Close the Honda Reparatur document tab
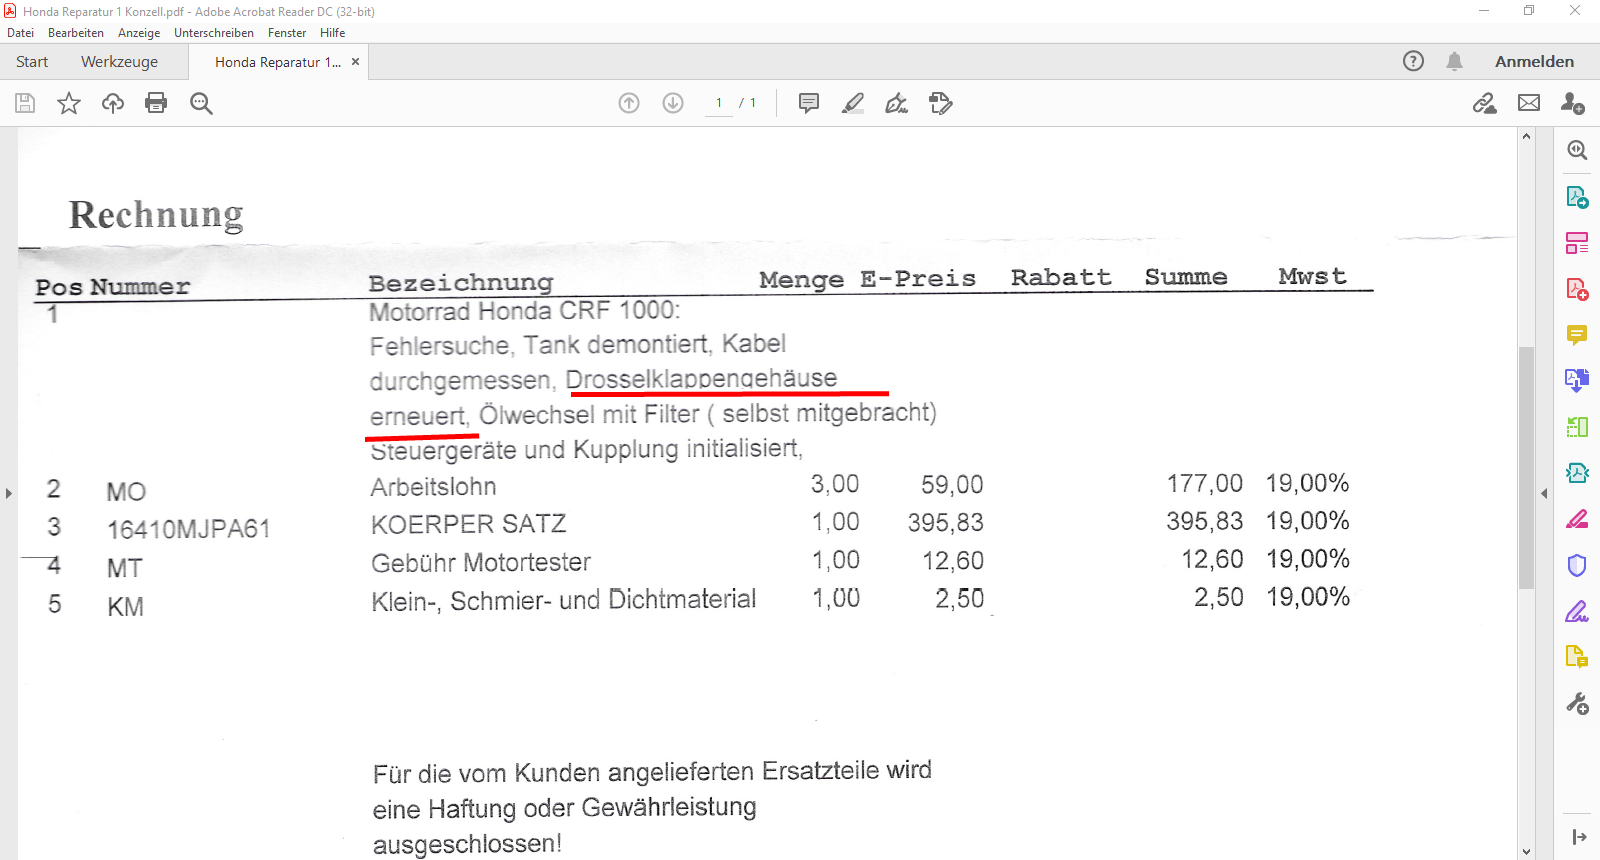The width and height of the screenshot is (1600, 860). click(355, 62)
